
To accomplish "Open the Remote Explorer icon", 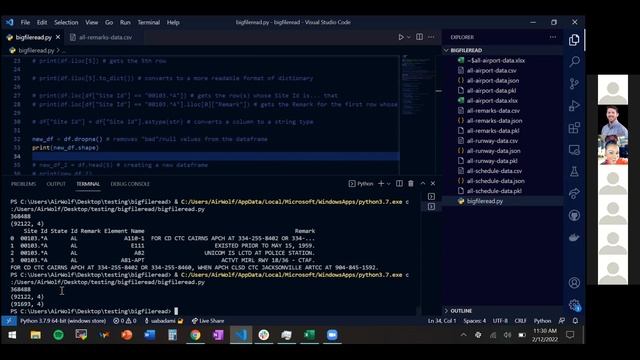I will (574, 150).
